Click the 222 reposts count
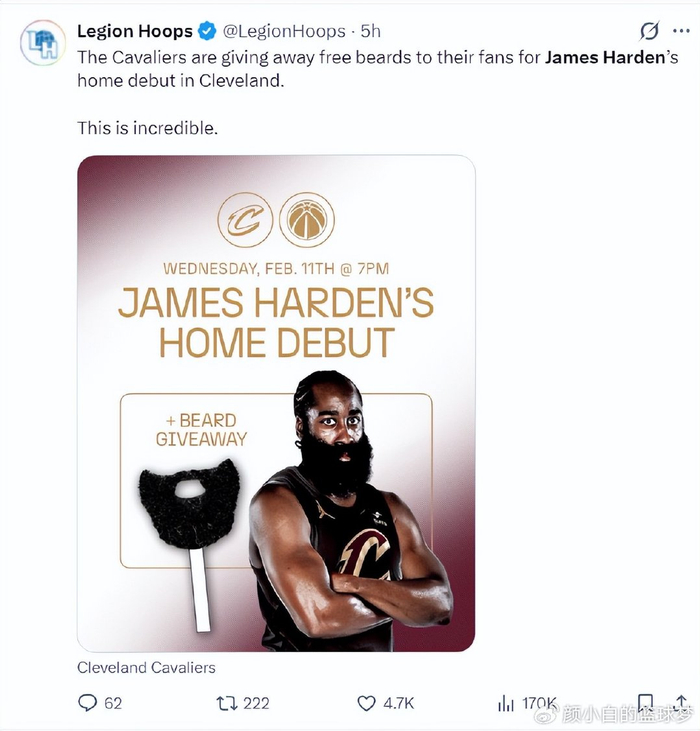This screenshot has height=731, width=700. pos(256,703)
